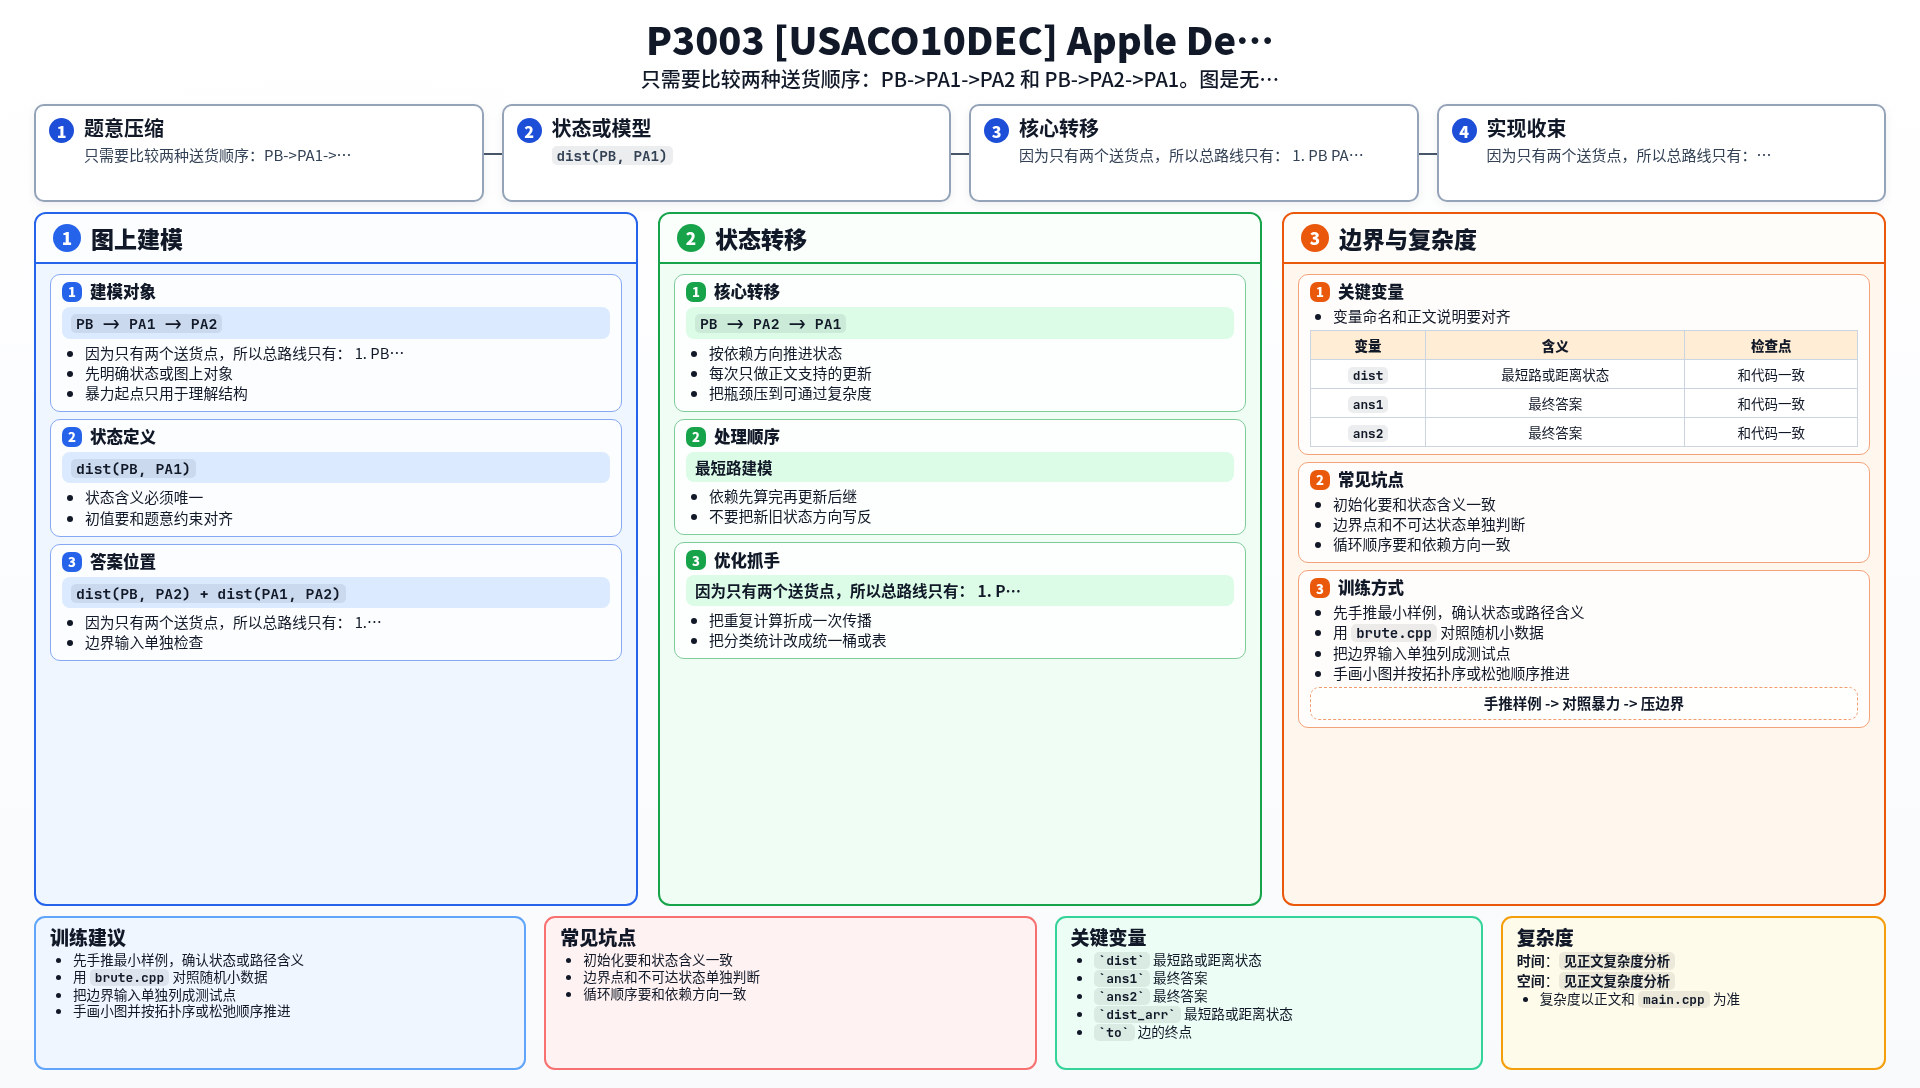
Task: Click the badge next to 训练方式
Action: coord(1320,588)
